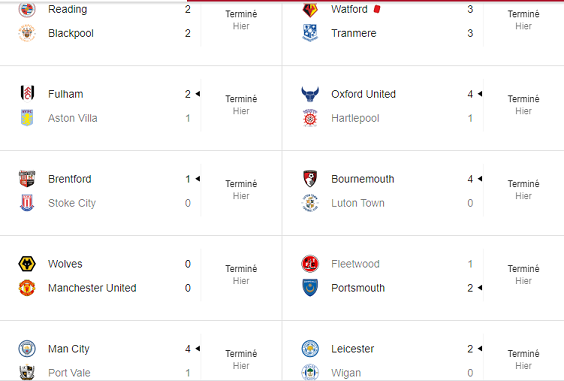Click the Wolves wolf-head logo
The image size is (564, 381).
tap(27, 264)
